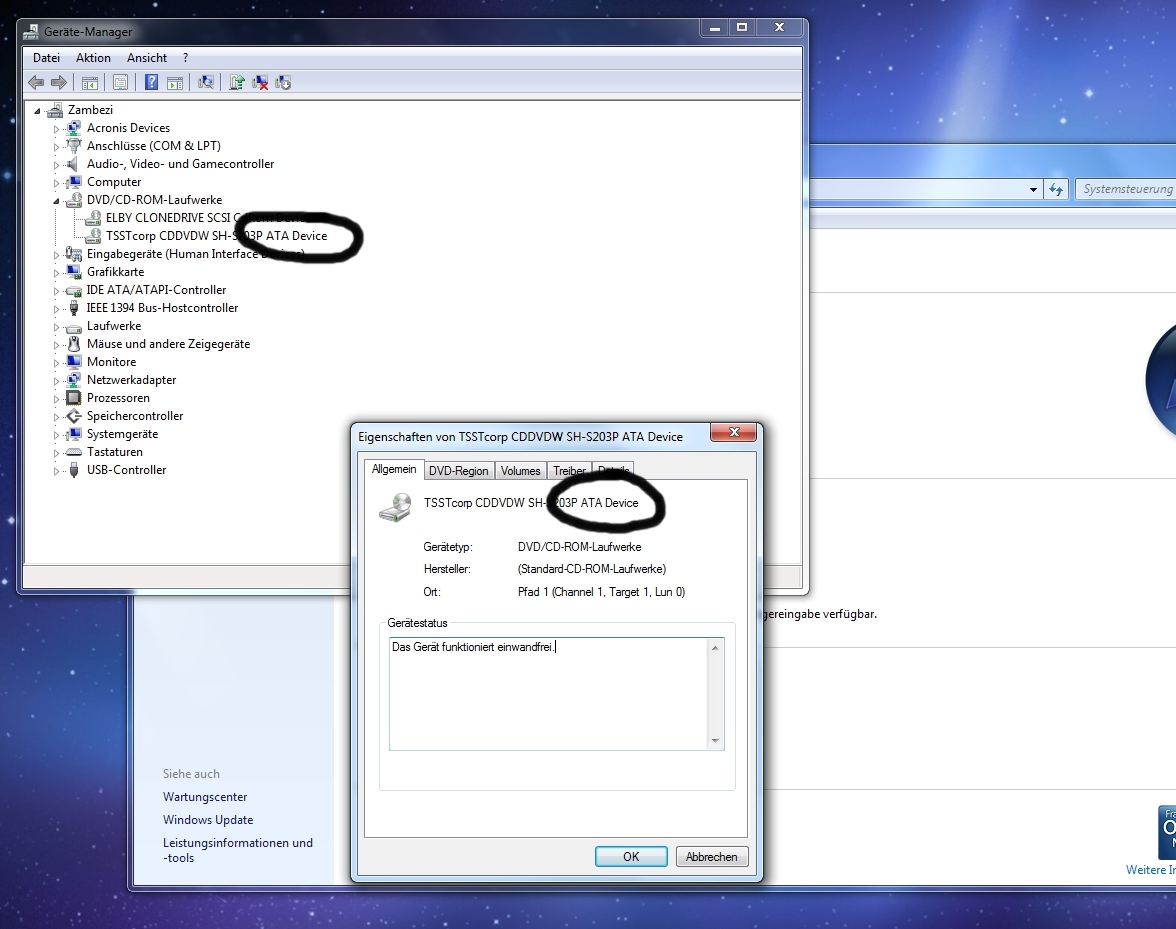Expand the Systemgeräte node
1176x929 pixels.
(56, 435)
